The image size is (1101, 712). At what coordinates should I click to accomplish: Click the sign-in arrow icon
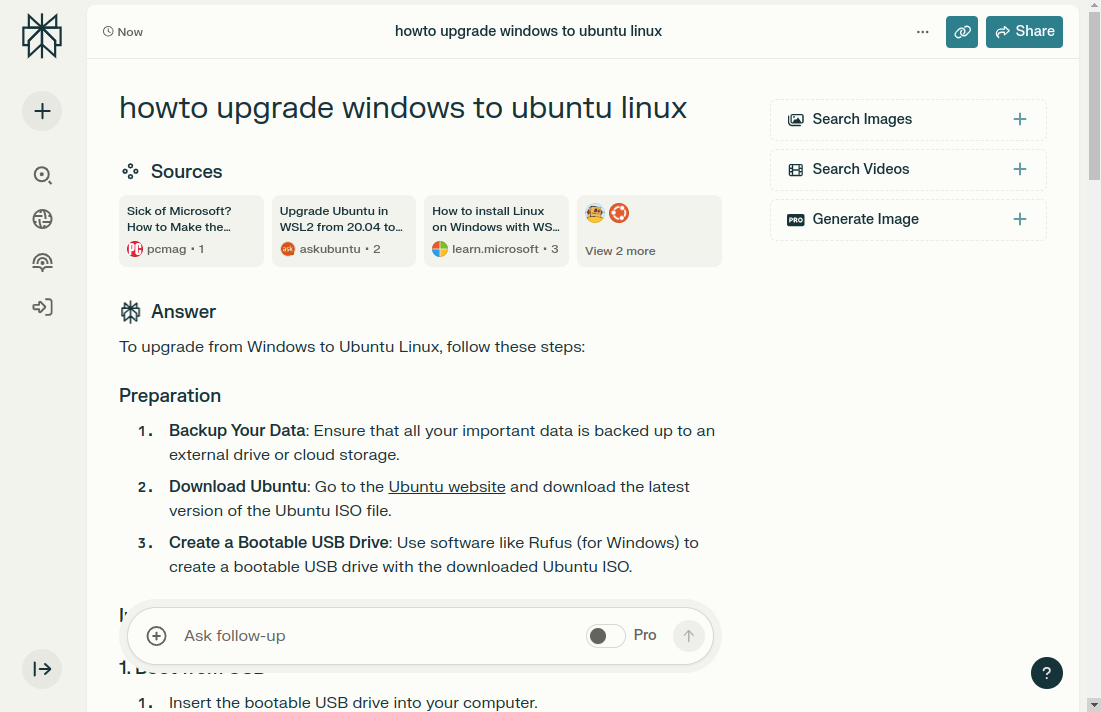pyautogui.click(x=42, y=307)
